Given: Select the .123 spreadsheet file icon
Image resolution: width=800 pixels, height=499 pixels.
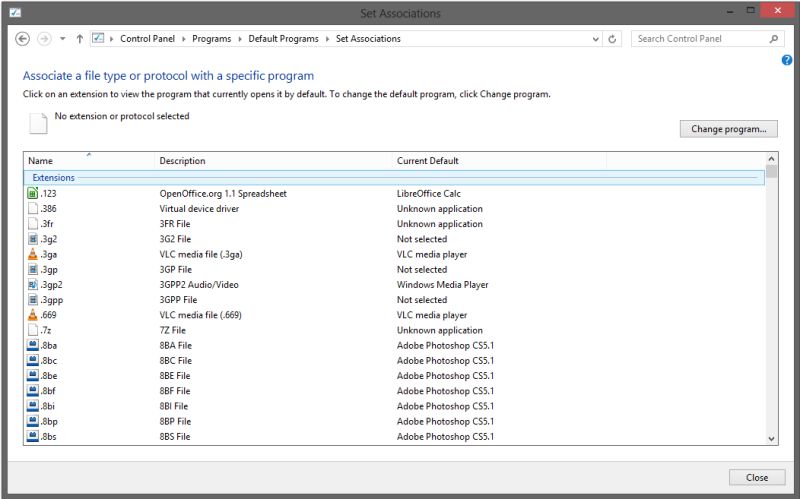Looking at the screenshot, I should [33, 193].
